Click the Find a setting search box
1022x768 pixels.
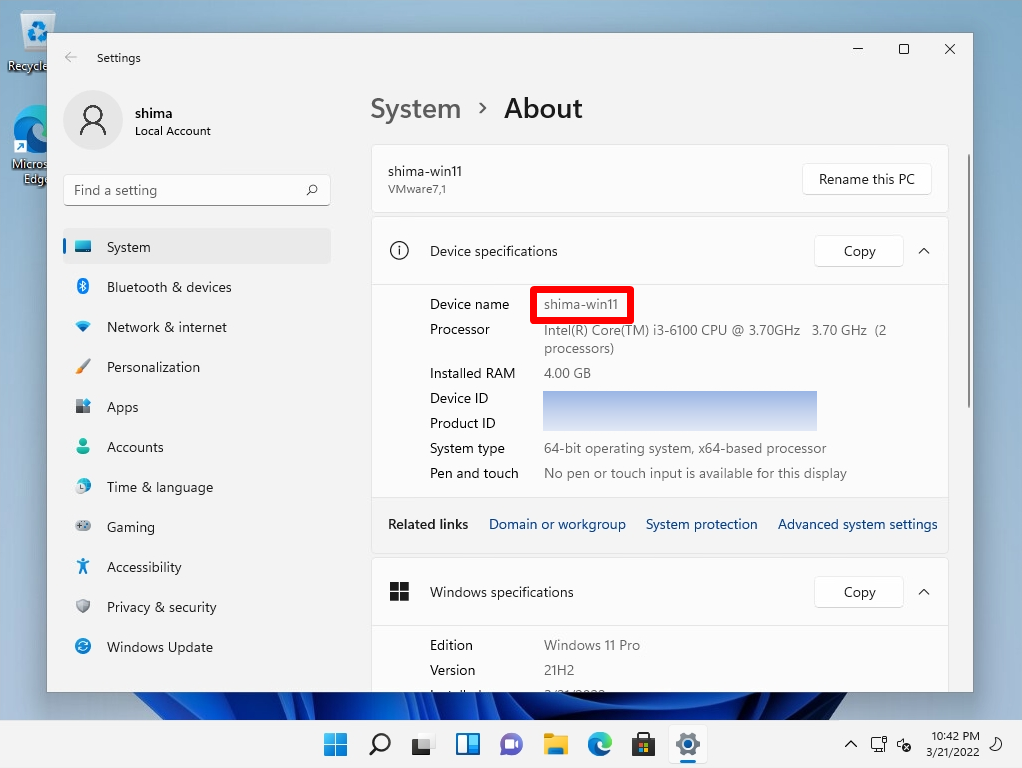pos(196,190)
